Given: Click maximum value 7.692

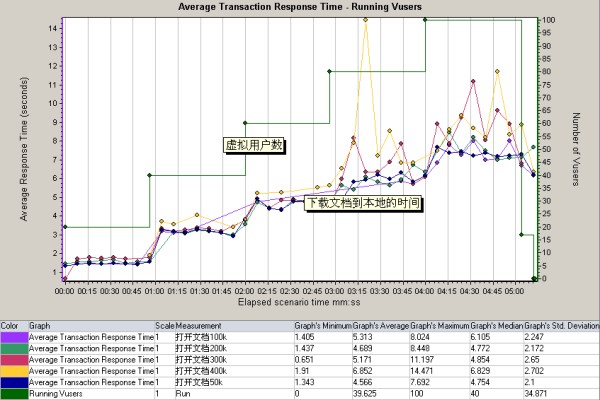Looking at the screenshot, I should pyautogui.click(x=420, y=382).
